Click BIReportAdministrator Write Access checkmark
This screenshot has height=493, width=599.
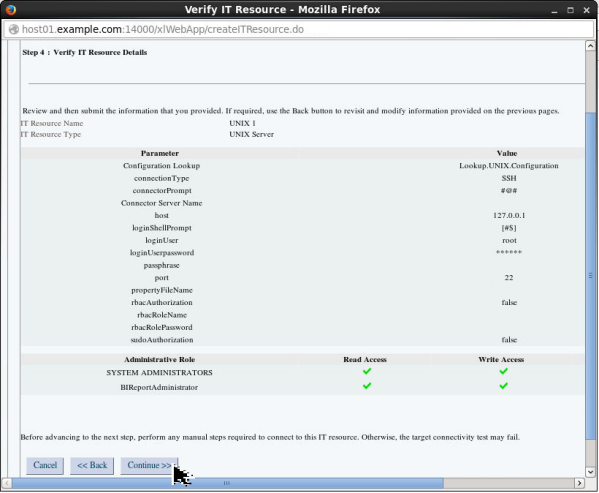503,386
